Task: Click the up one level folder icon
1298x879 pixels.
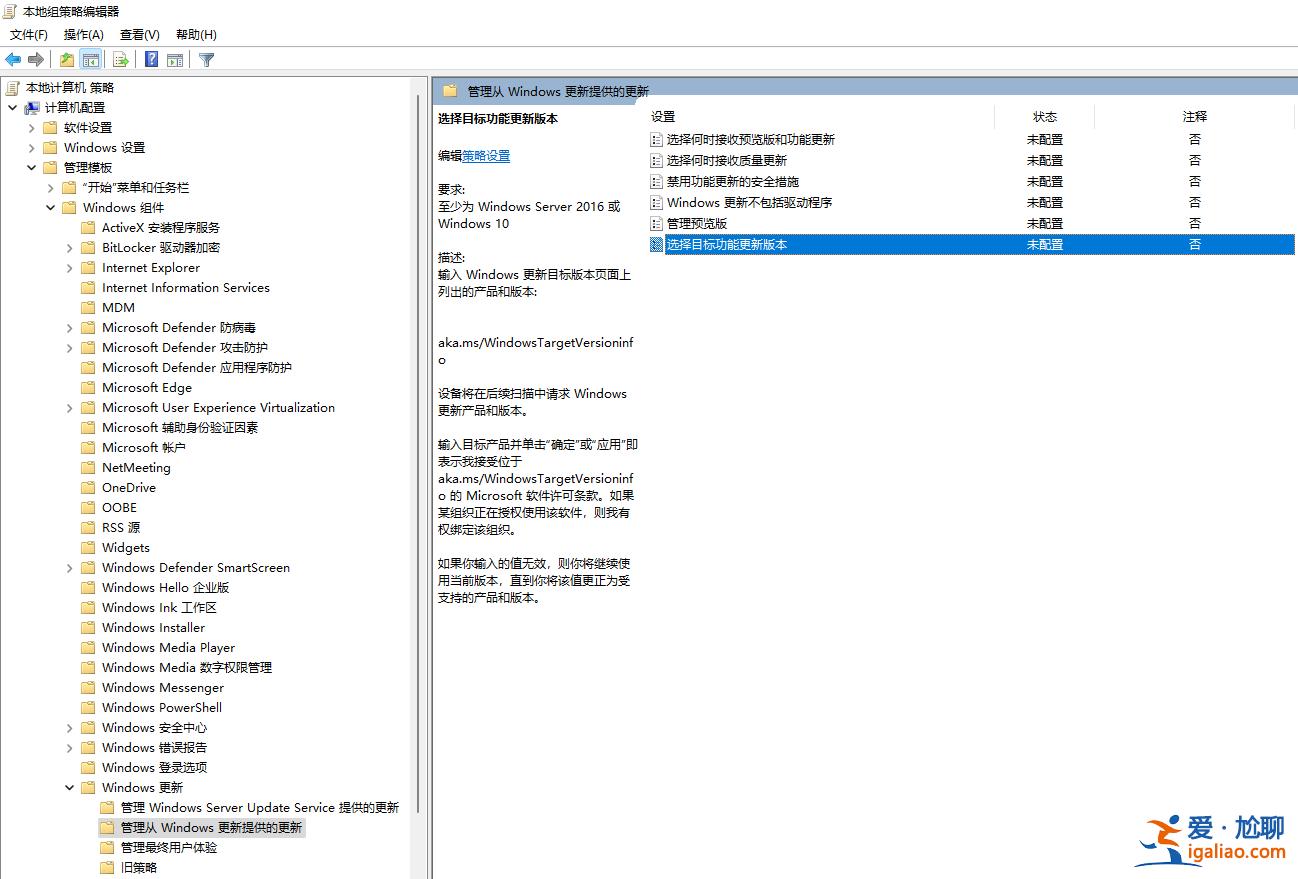Action: click(66, 59)
